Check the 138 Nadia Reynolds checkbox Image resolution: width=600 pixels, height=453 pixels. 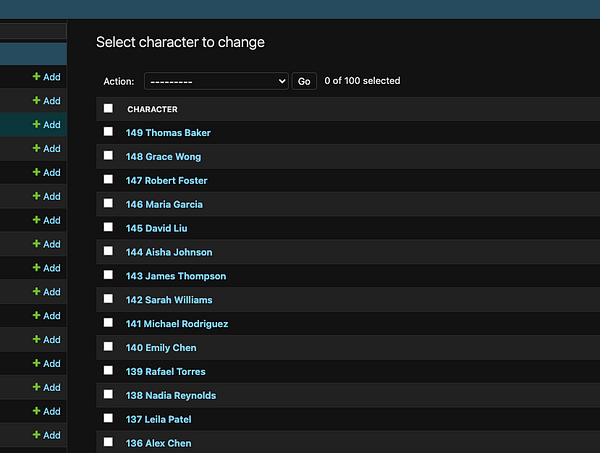point(108,395)
